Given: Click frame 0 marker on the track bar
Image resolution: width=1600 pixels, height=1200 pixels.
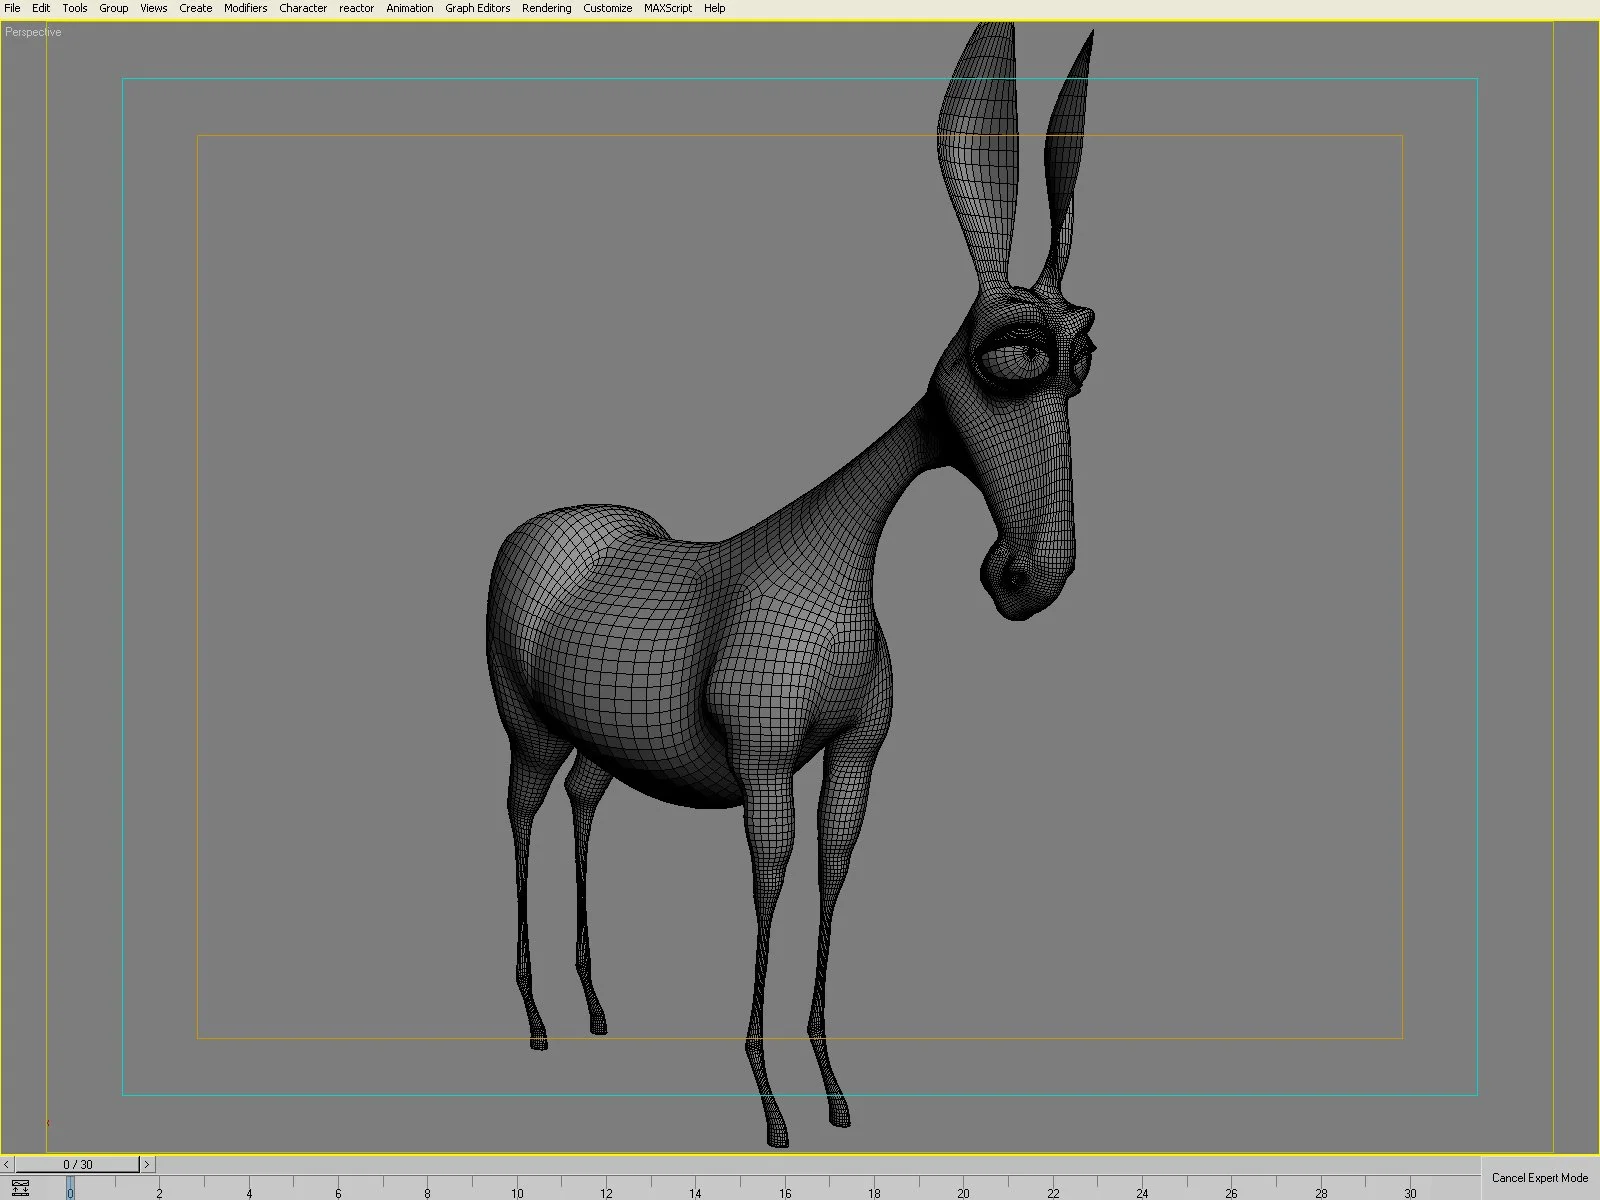Looking at the screenshot, I should 70,1190.
